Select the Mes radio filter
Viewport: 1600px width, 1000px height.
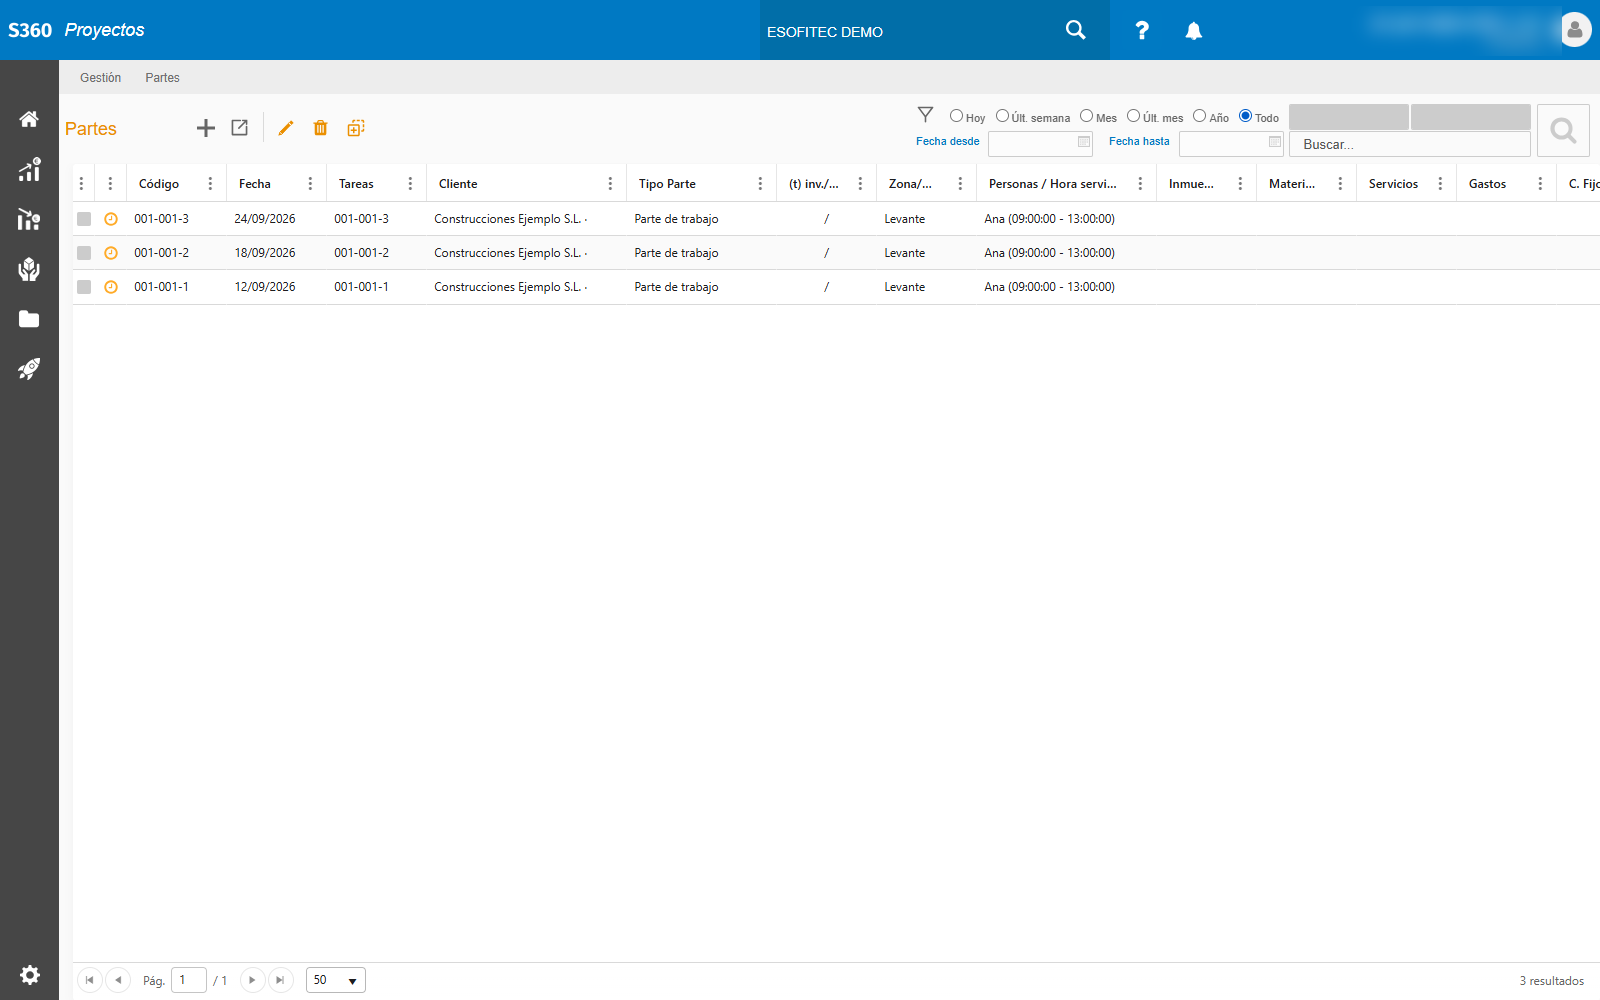pos(1086,116)
